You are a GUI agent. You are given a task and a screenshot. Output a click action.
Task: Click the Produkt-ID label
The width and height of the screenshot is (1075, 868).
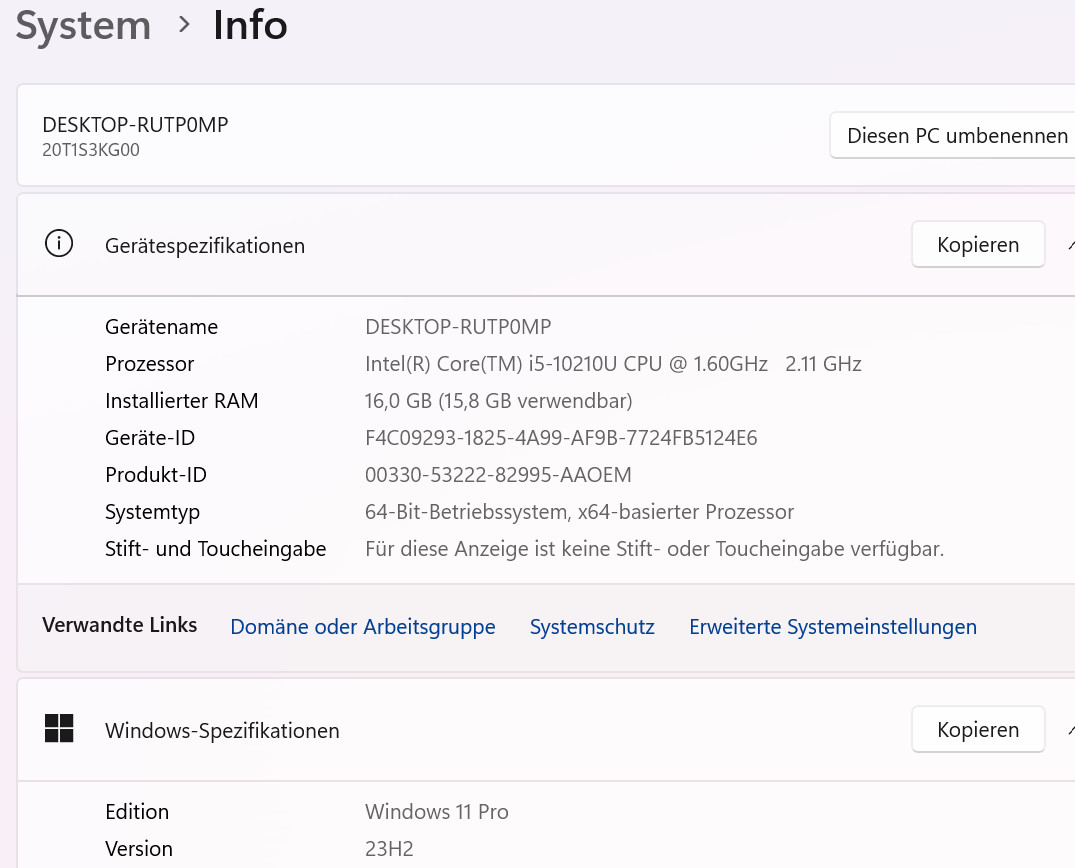click(x=156, y=475)
